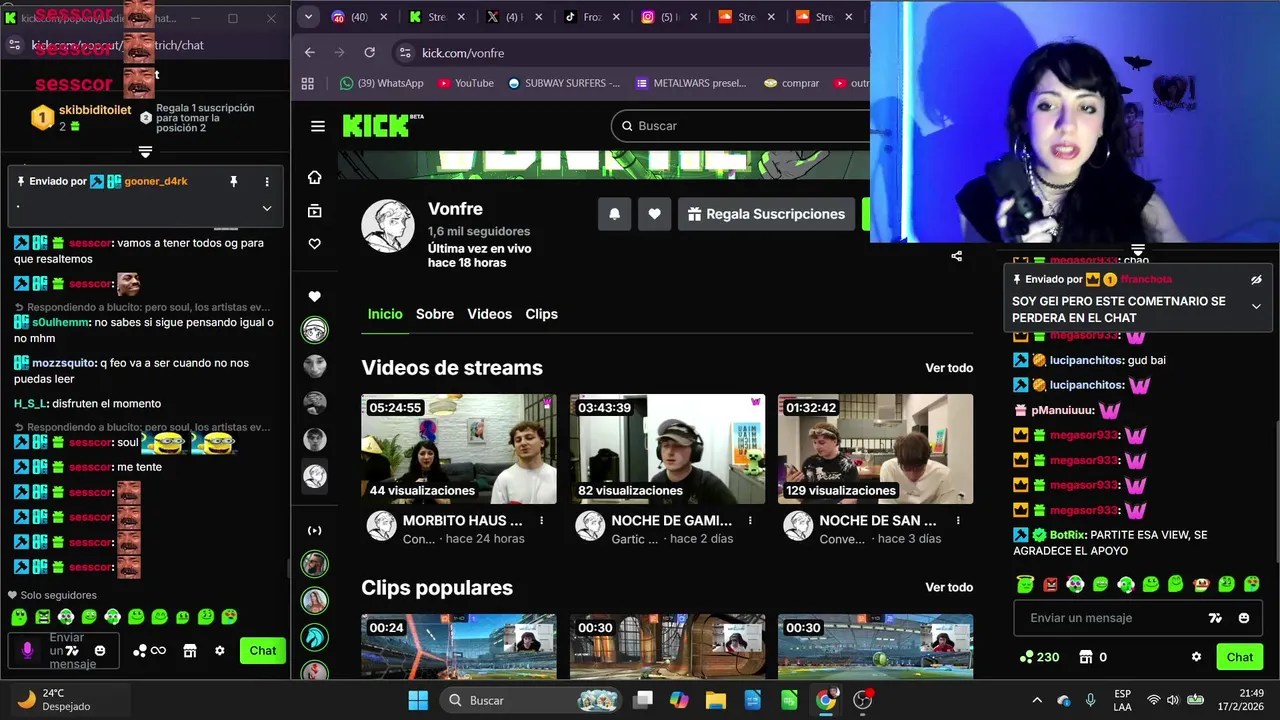The width and height of the screenshot is (1280, 720).
Task: Click site info icon in address bar
Action: (x=405, y=53)
